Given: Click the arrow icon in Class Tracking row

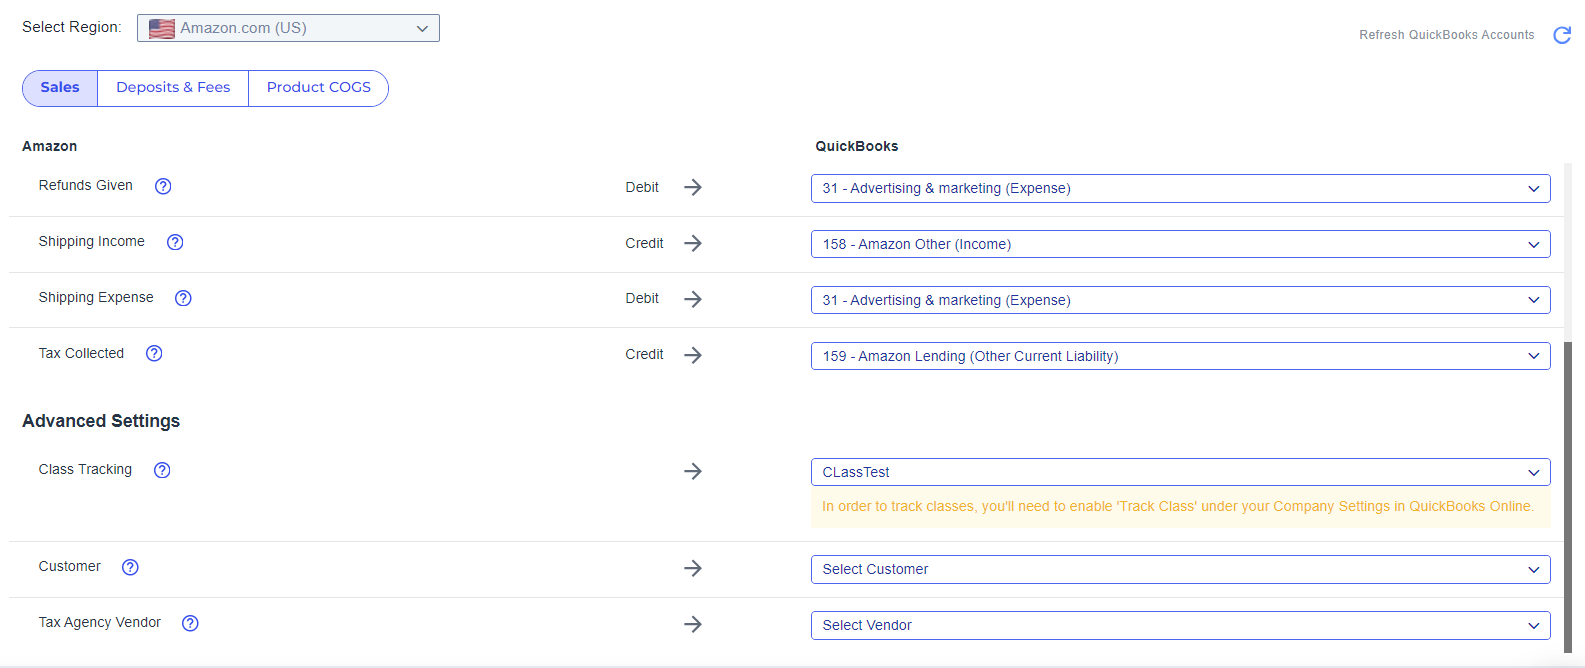Looking at the screenshot, I should 693,471.
